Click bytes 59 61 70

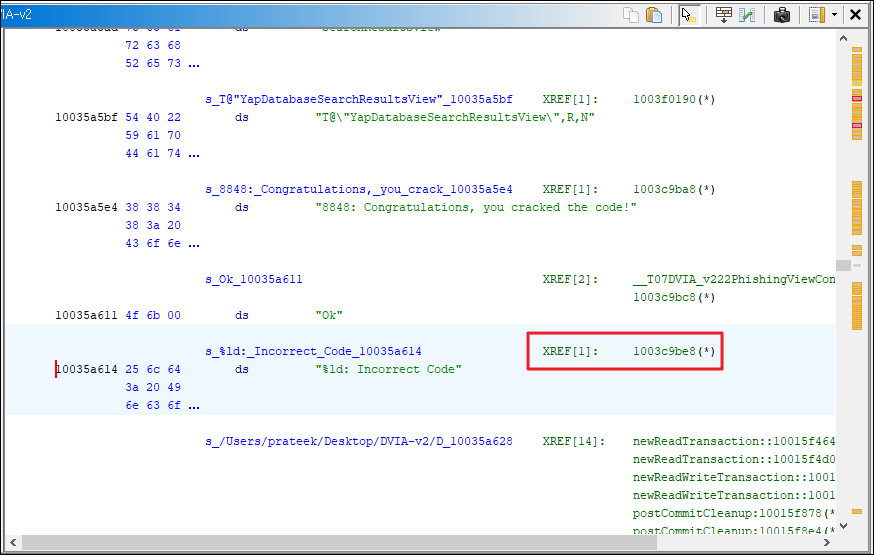(x=153, y=135)
